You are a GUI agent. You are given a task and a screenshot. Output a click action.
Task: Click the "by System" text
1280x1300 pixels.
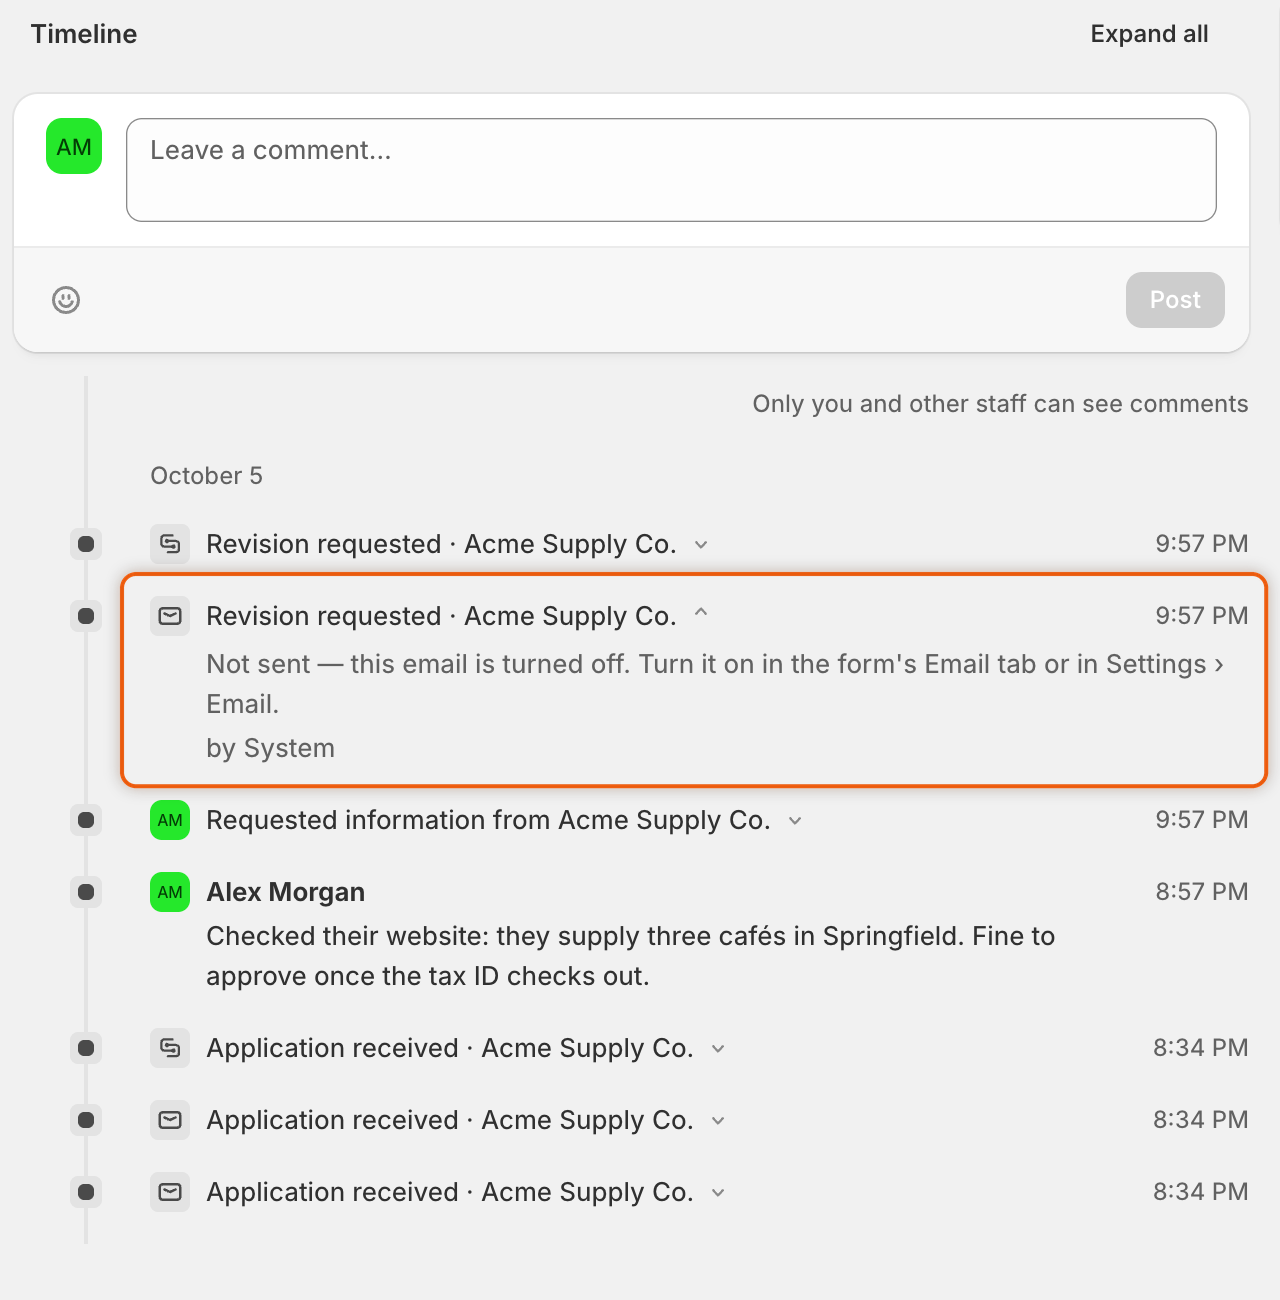coord(270,748)
